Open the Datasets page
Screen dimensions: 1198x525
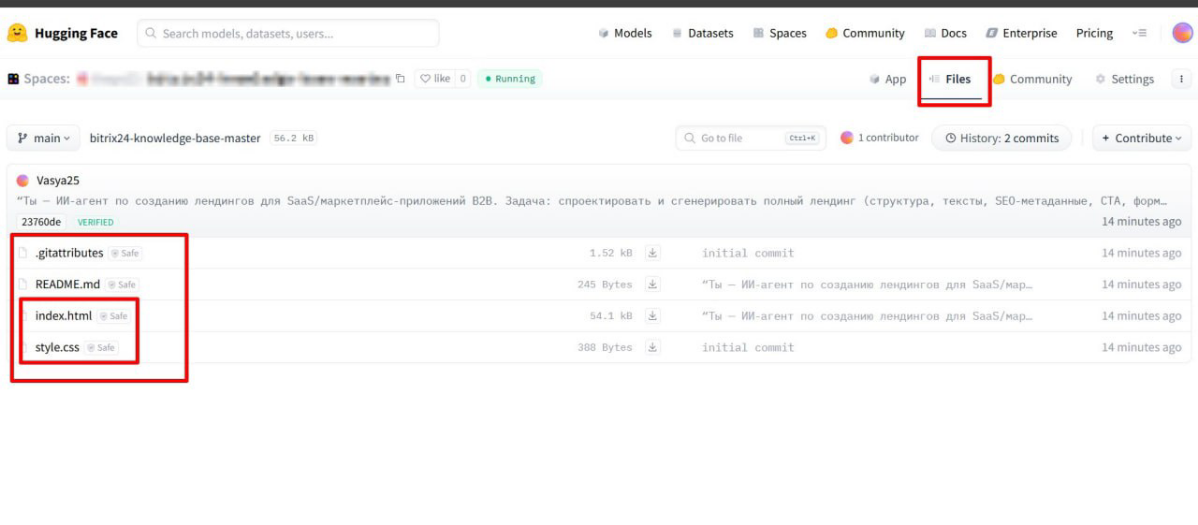coord(702,34)
